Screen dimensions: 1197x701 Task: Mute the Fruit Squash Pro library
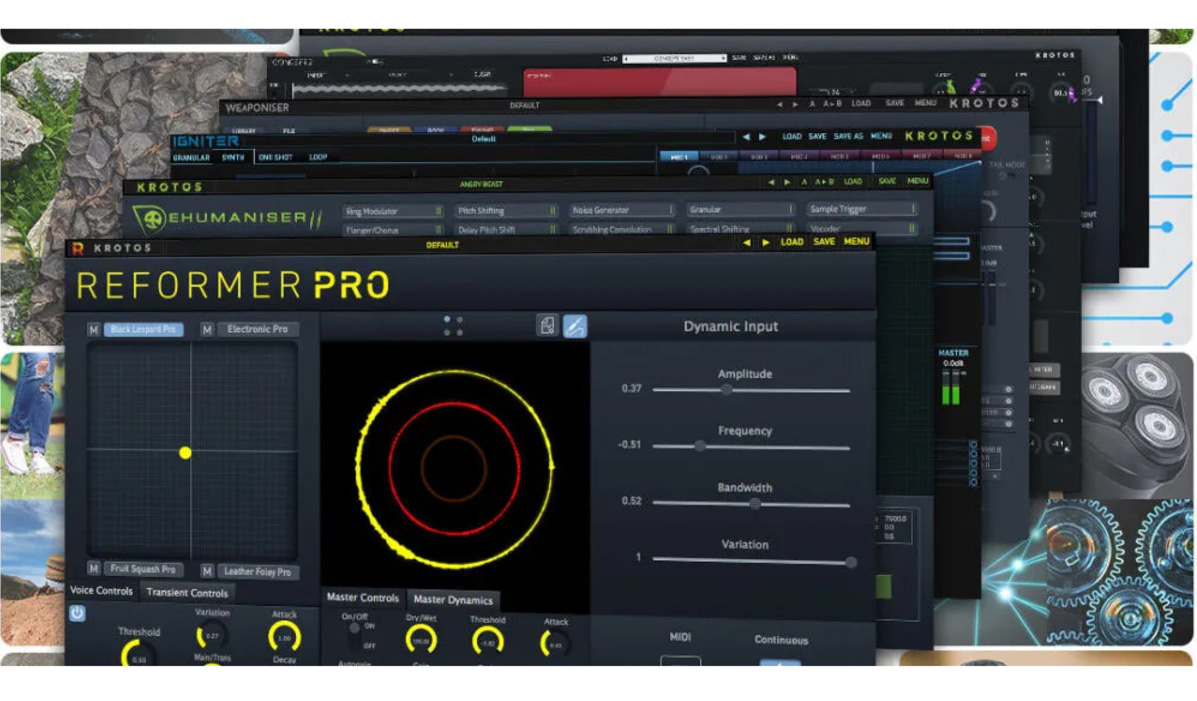coord(93,570)
